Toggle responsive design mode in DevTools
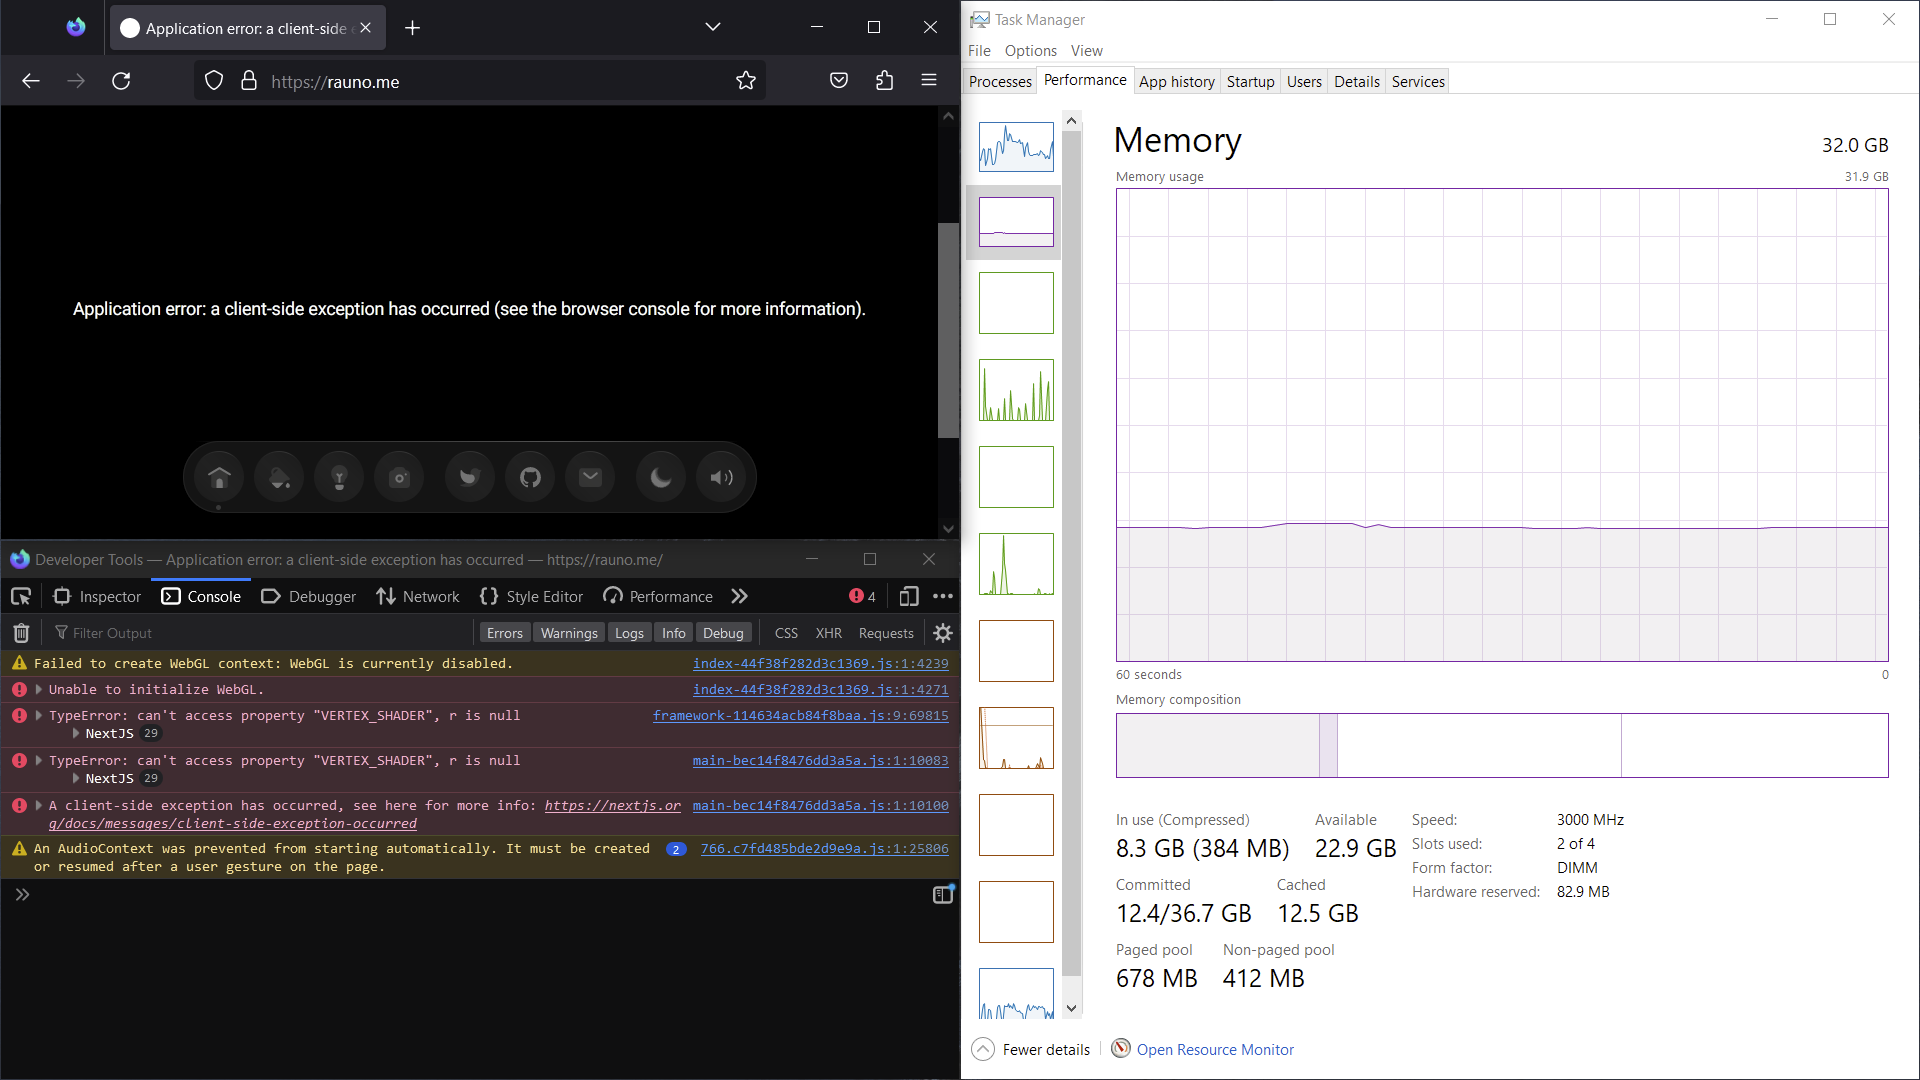Image resolution: width=1920 pixels, height=1080 pixels. tap(908, 596)
